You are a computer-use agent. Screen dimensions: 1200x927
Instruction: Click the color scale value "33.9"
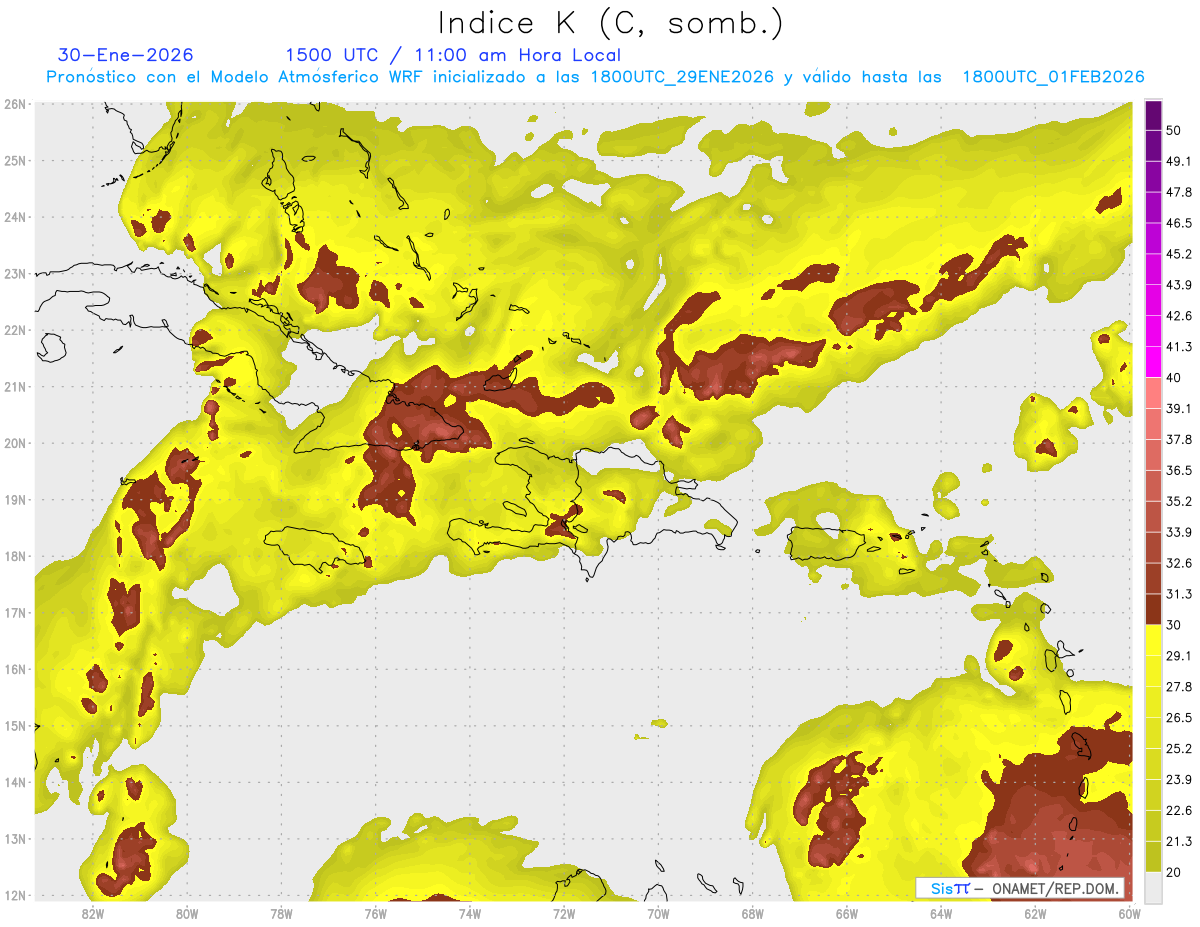[x=1179, y=532]
